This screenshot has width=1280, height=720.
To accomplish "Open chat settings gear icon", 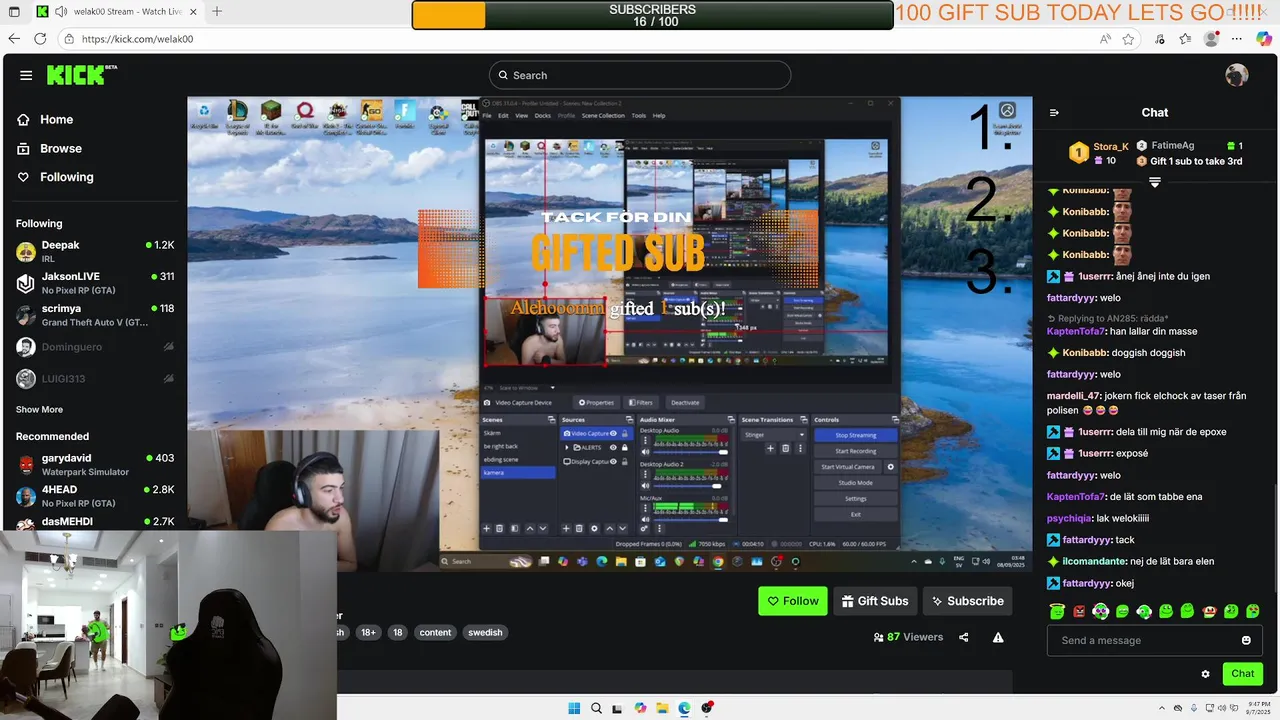I will [x=1205, y=674].
